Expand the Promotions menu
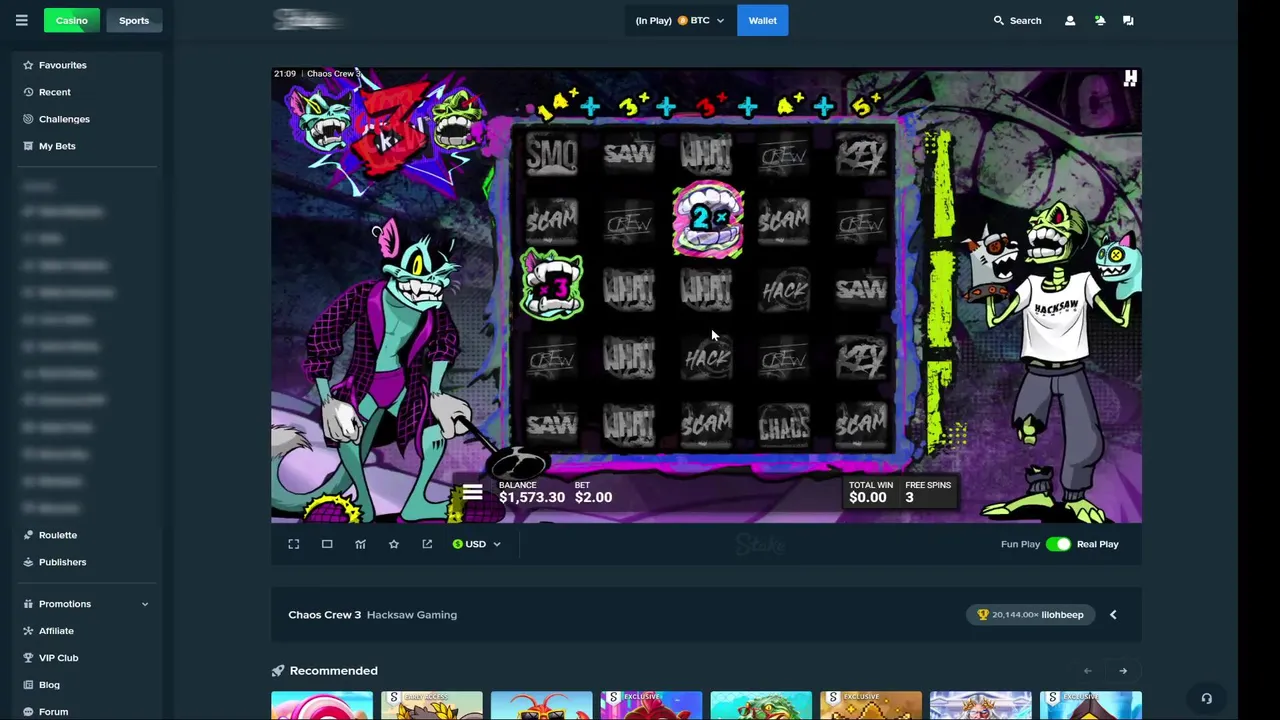Image resolution: width=1280 pixels, height=720 pixels. pyautogui.click(x=86, y=604)
